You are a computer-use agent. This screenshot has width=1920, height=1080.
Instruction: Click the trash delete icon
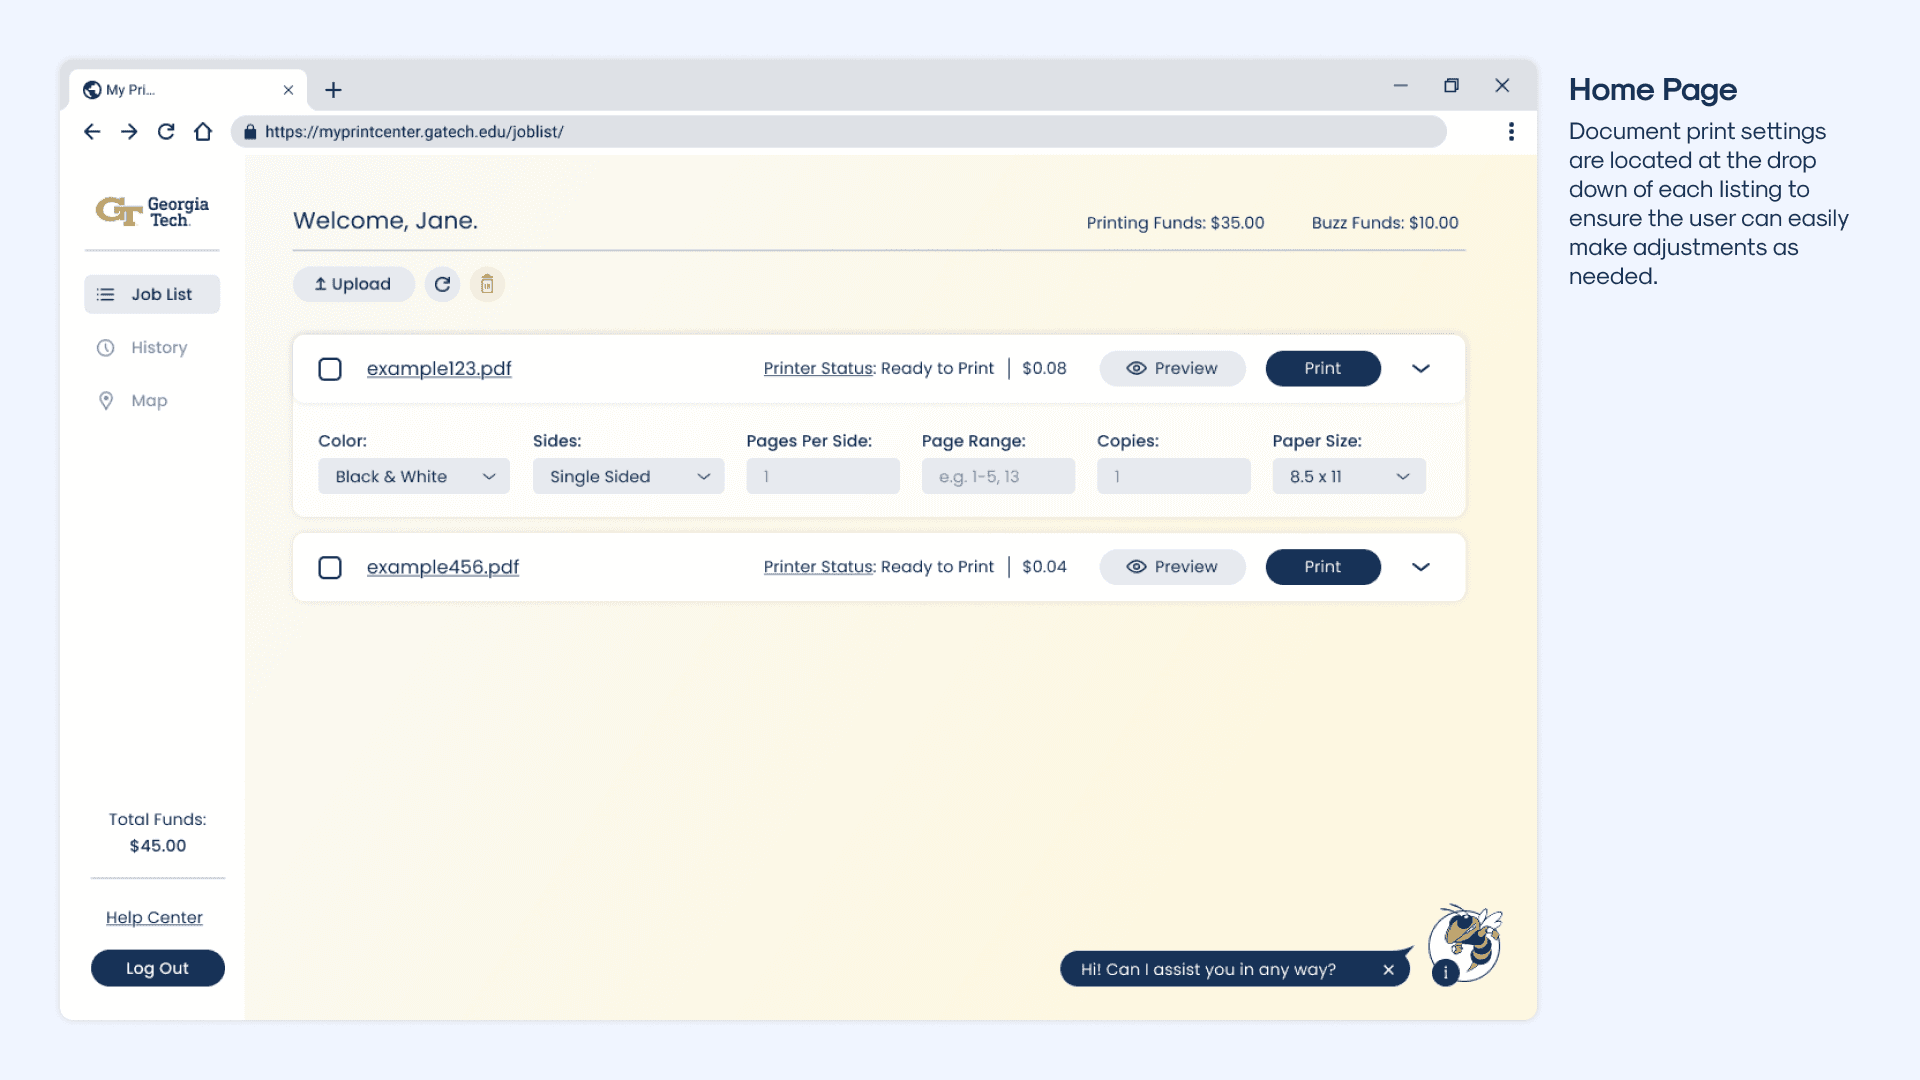(487, 284)
